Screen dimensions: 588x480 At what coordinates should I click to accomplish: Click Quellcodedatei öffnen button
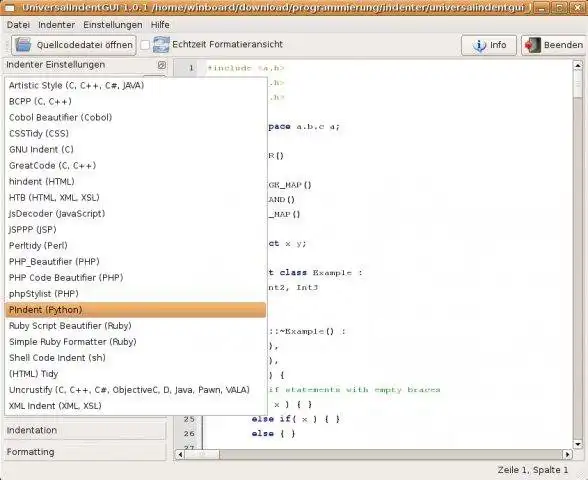tap(74, 45)
